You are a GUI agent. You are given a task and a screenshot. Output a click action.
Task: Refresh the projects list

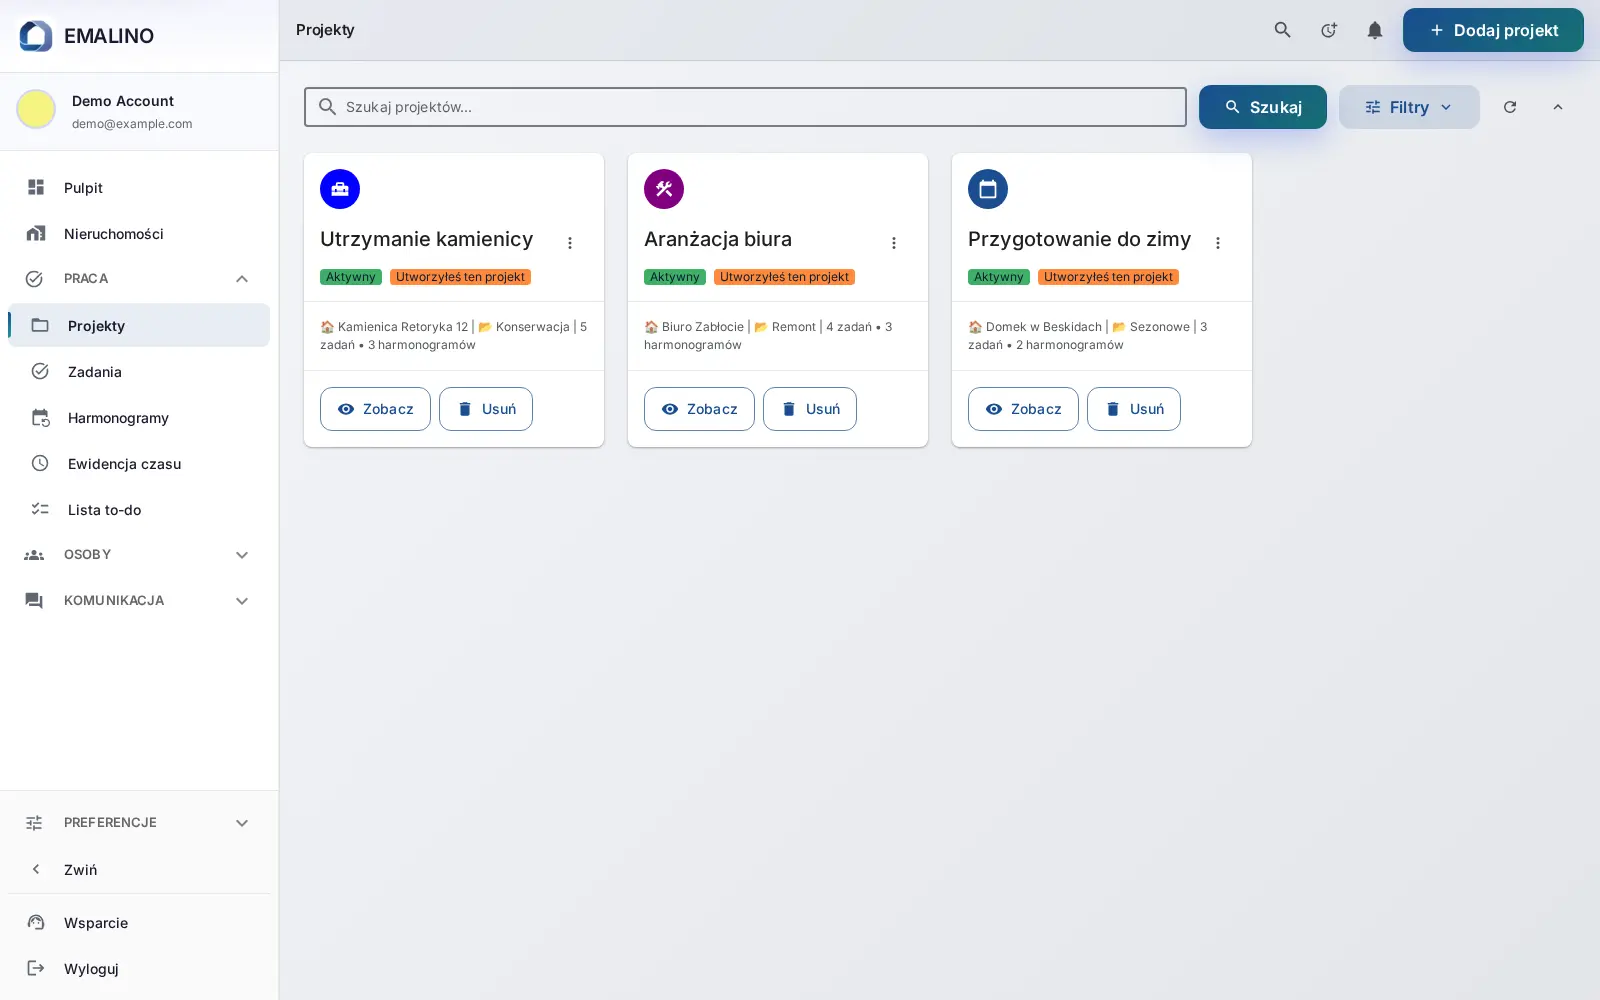pos(1510,107)
